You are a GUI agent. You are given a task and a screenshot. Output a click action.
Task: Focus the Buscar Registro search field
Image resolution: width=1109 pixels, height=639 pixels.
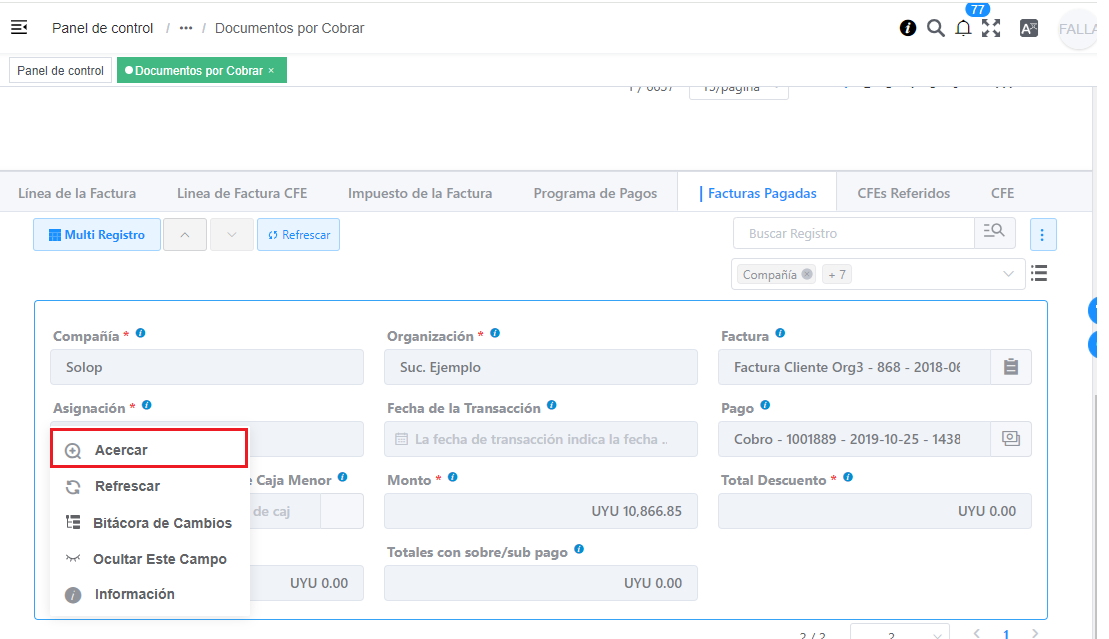click(854, 234)
